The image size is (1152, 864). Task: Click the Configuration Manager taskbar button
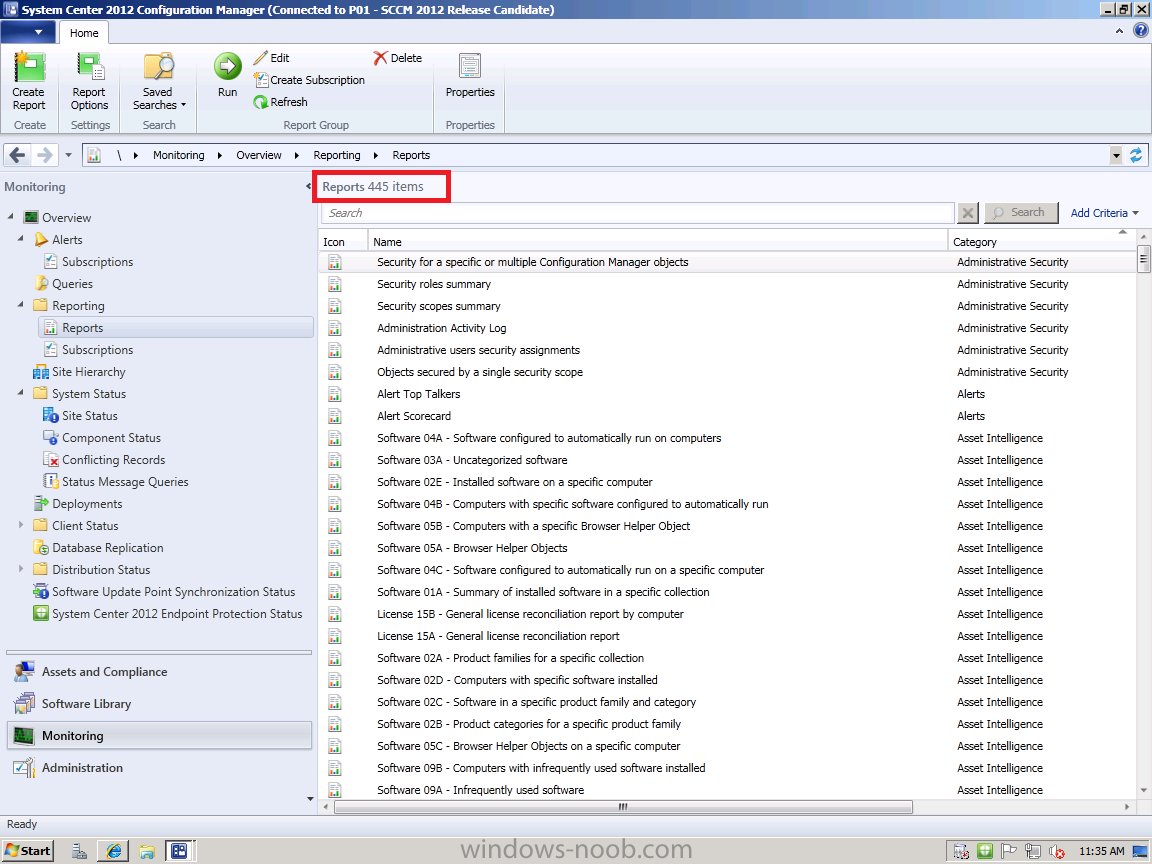pos(179,851)
